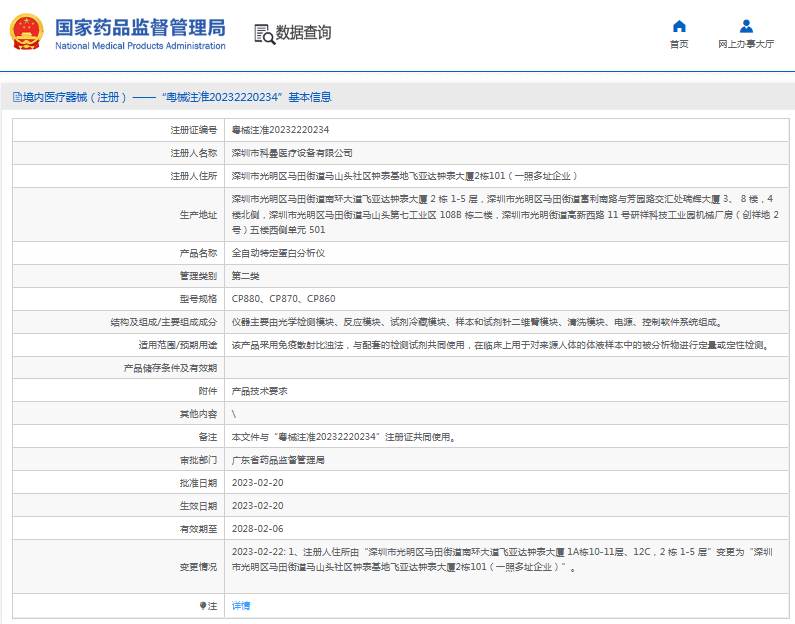Click the 注册人住所 address value
Screen dimensions: 795x624
click(405, 176)
